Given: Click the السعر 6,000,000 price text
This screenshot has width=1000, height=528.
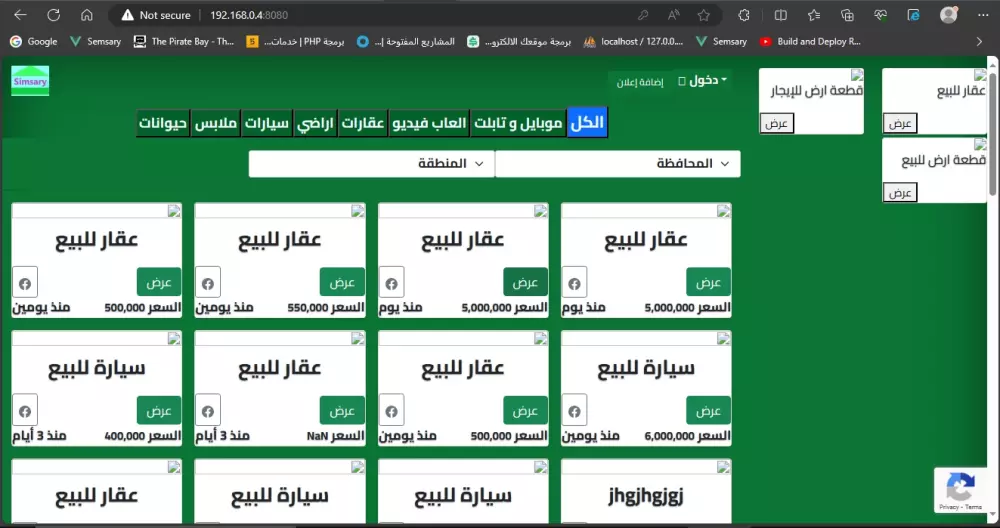Looking at the screenshot, I should click(x=688, y=436).
